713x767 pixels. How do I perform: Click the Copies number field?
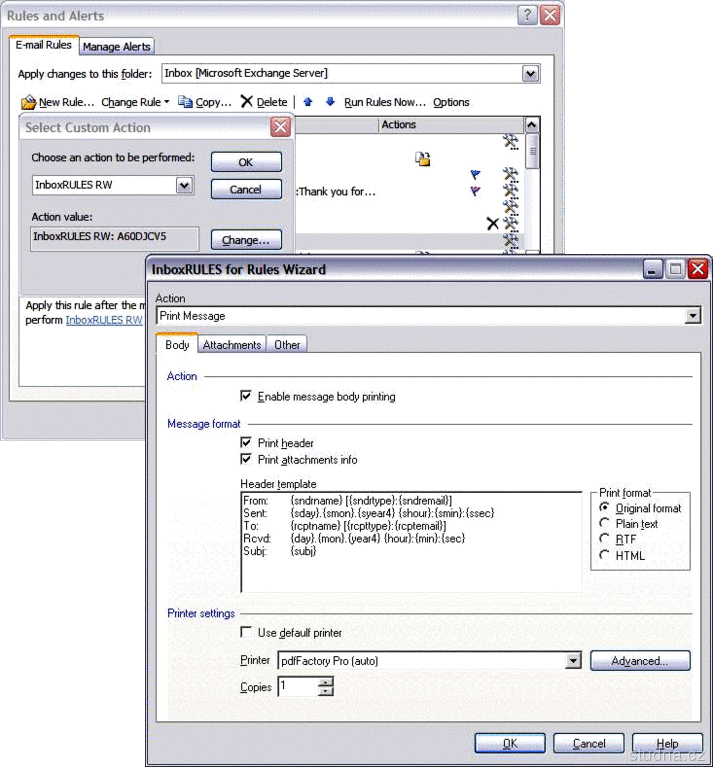[x=298, y=686]
